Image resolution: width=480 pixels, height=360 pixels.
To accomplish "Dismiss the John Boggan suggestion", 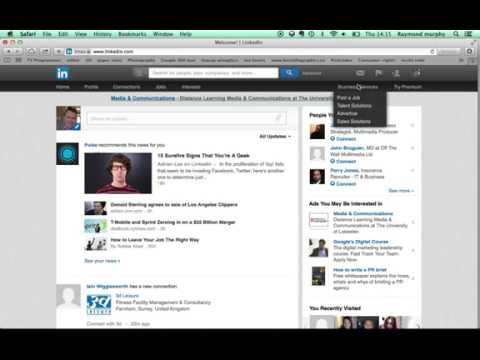I will coord(413,148).
